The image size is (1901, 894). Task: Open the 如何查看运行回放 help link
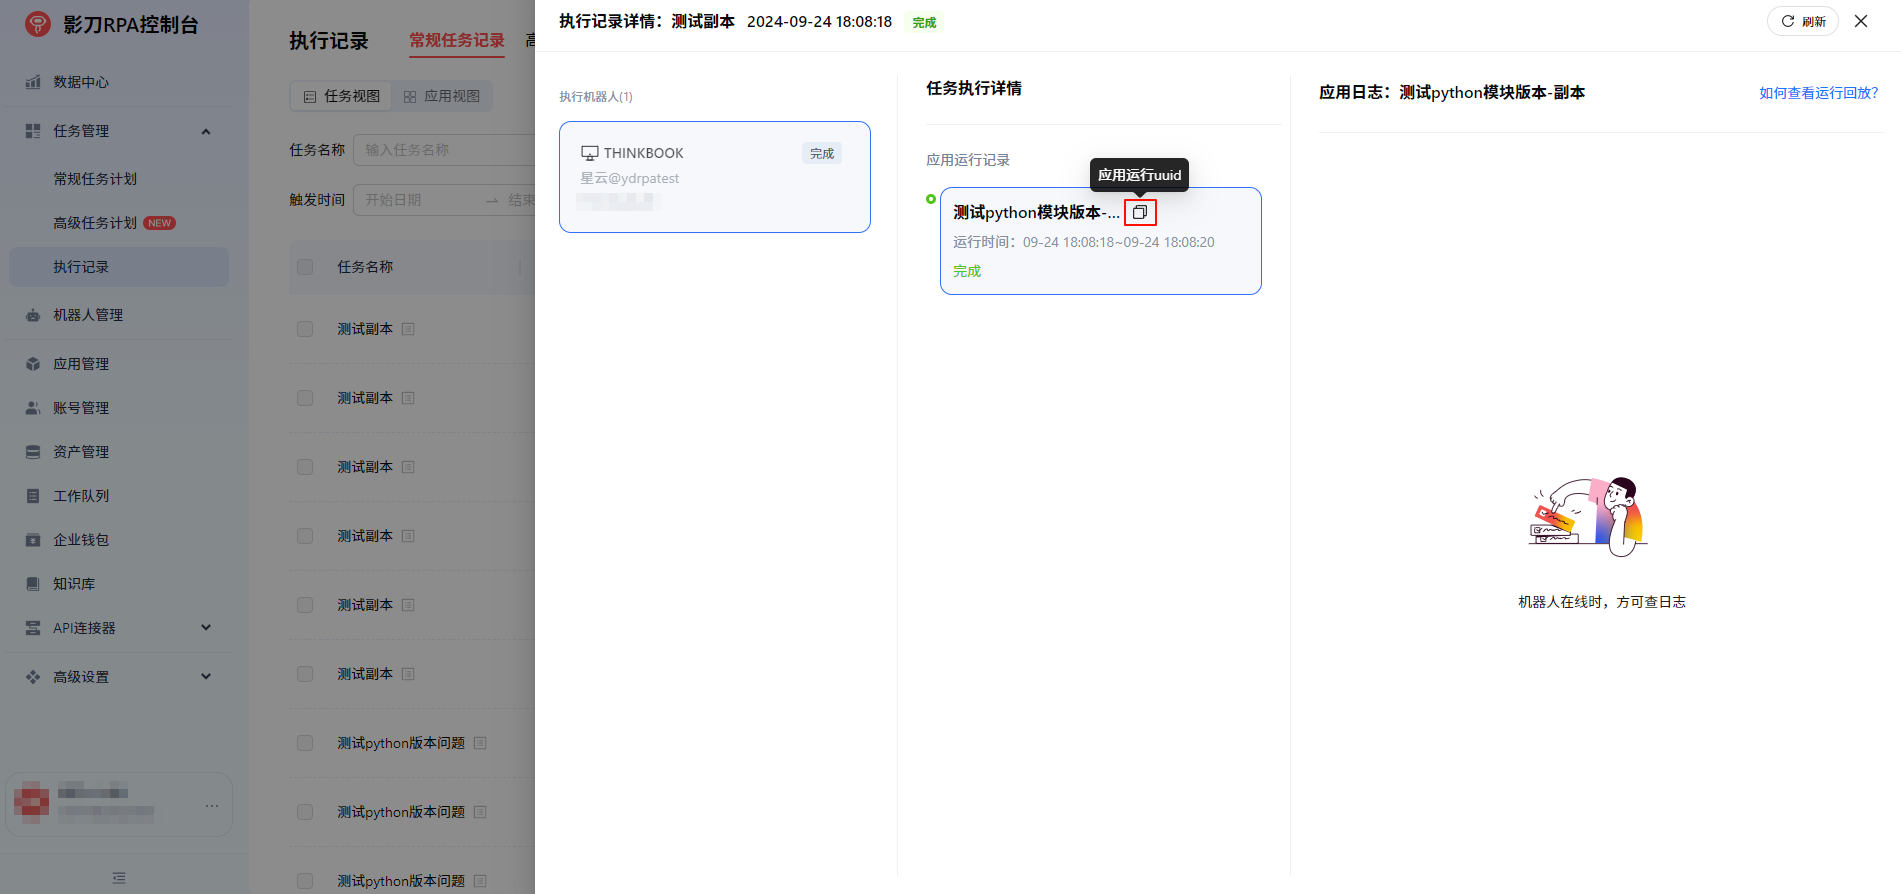(x=1818, y=93)
